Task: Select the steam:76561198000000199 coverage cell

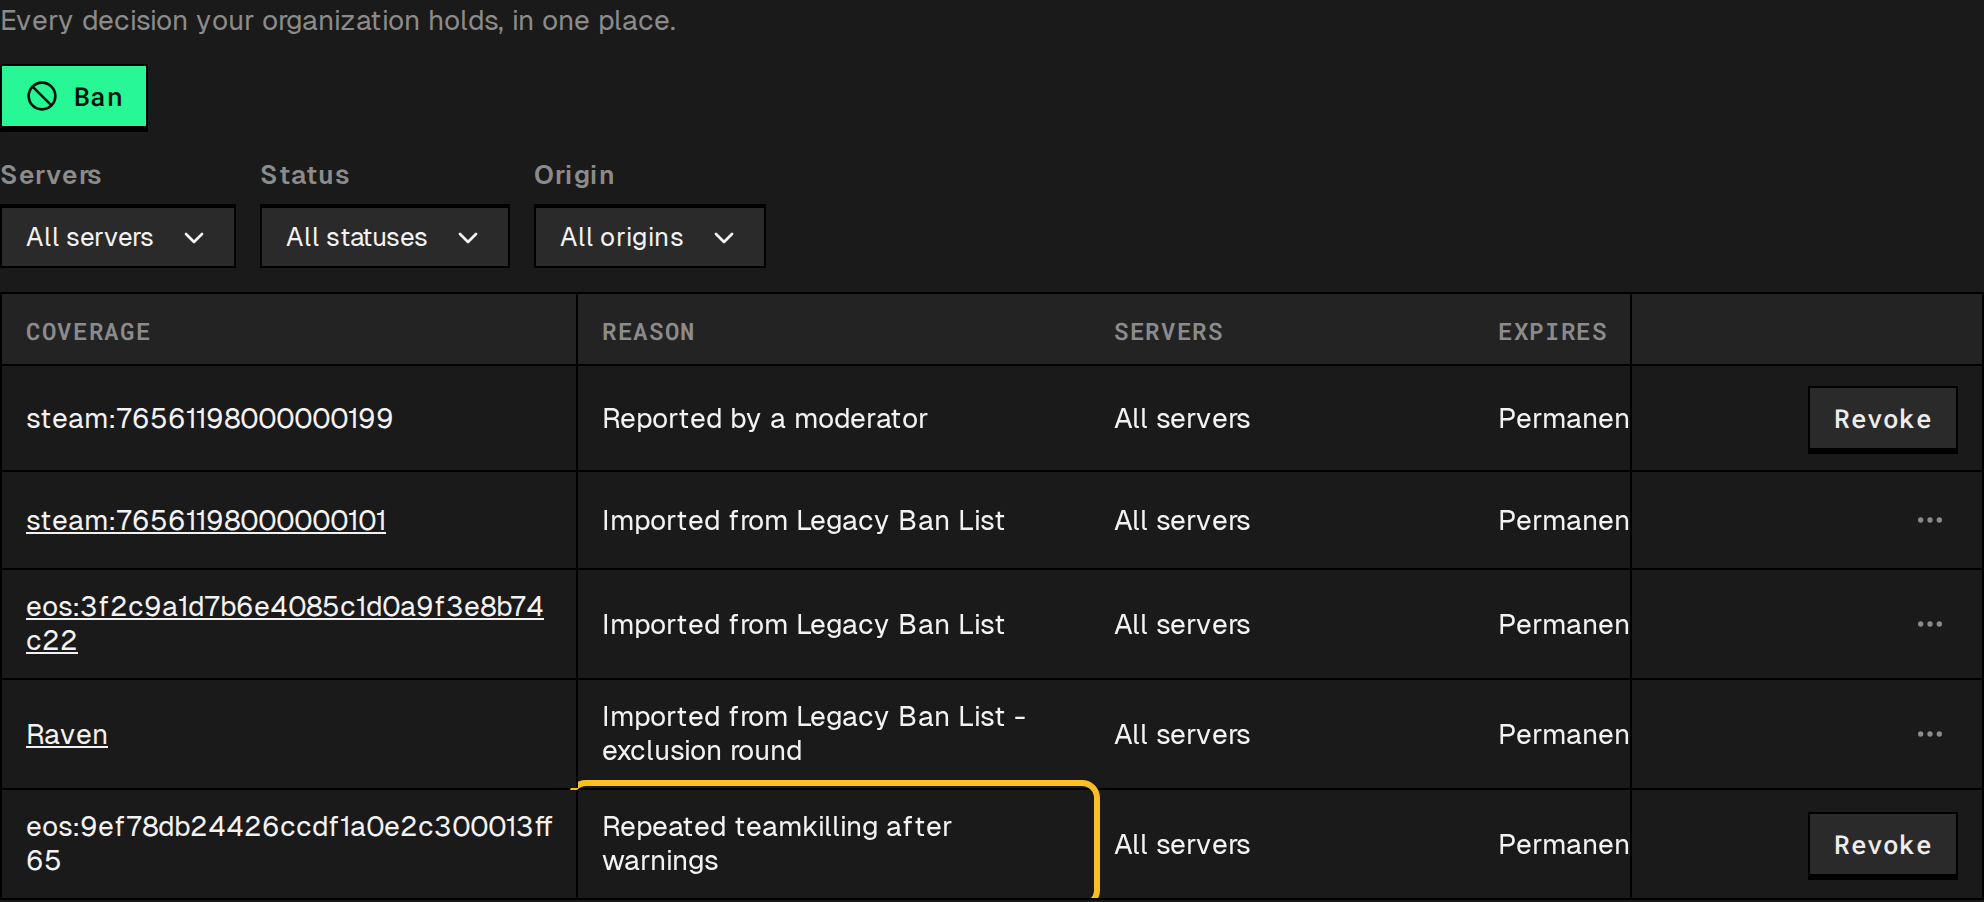Action: (289, 418)
